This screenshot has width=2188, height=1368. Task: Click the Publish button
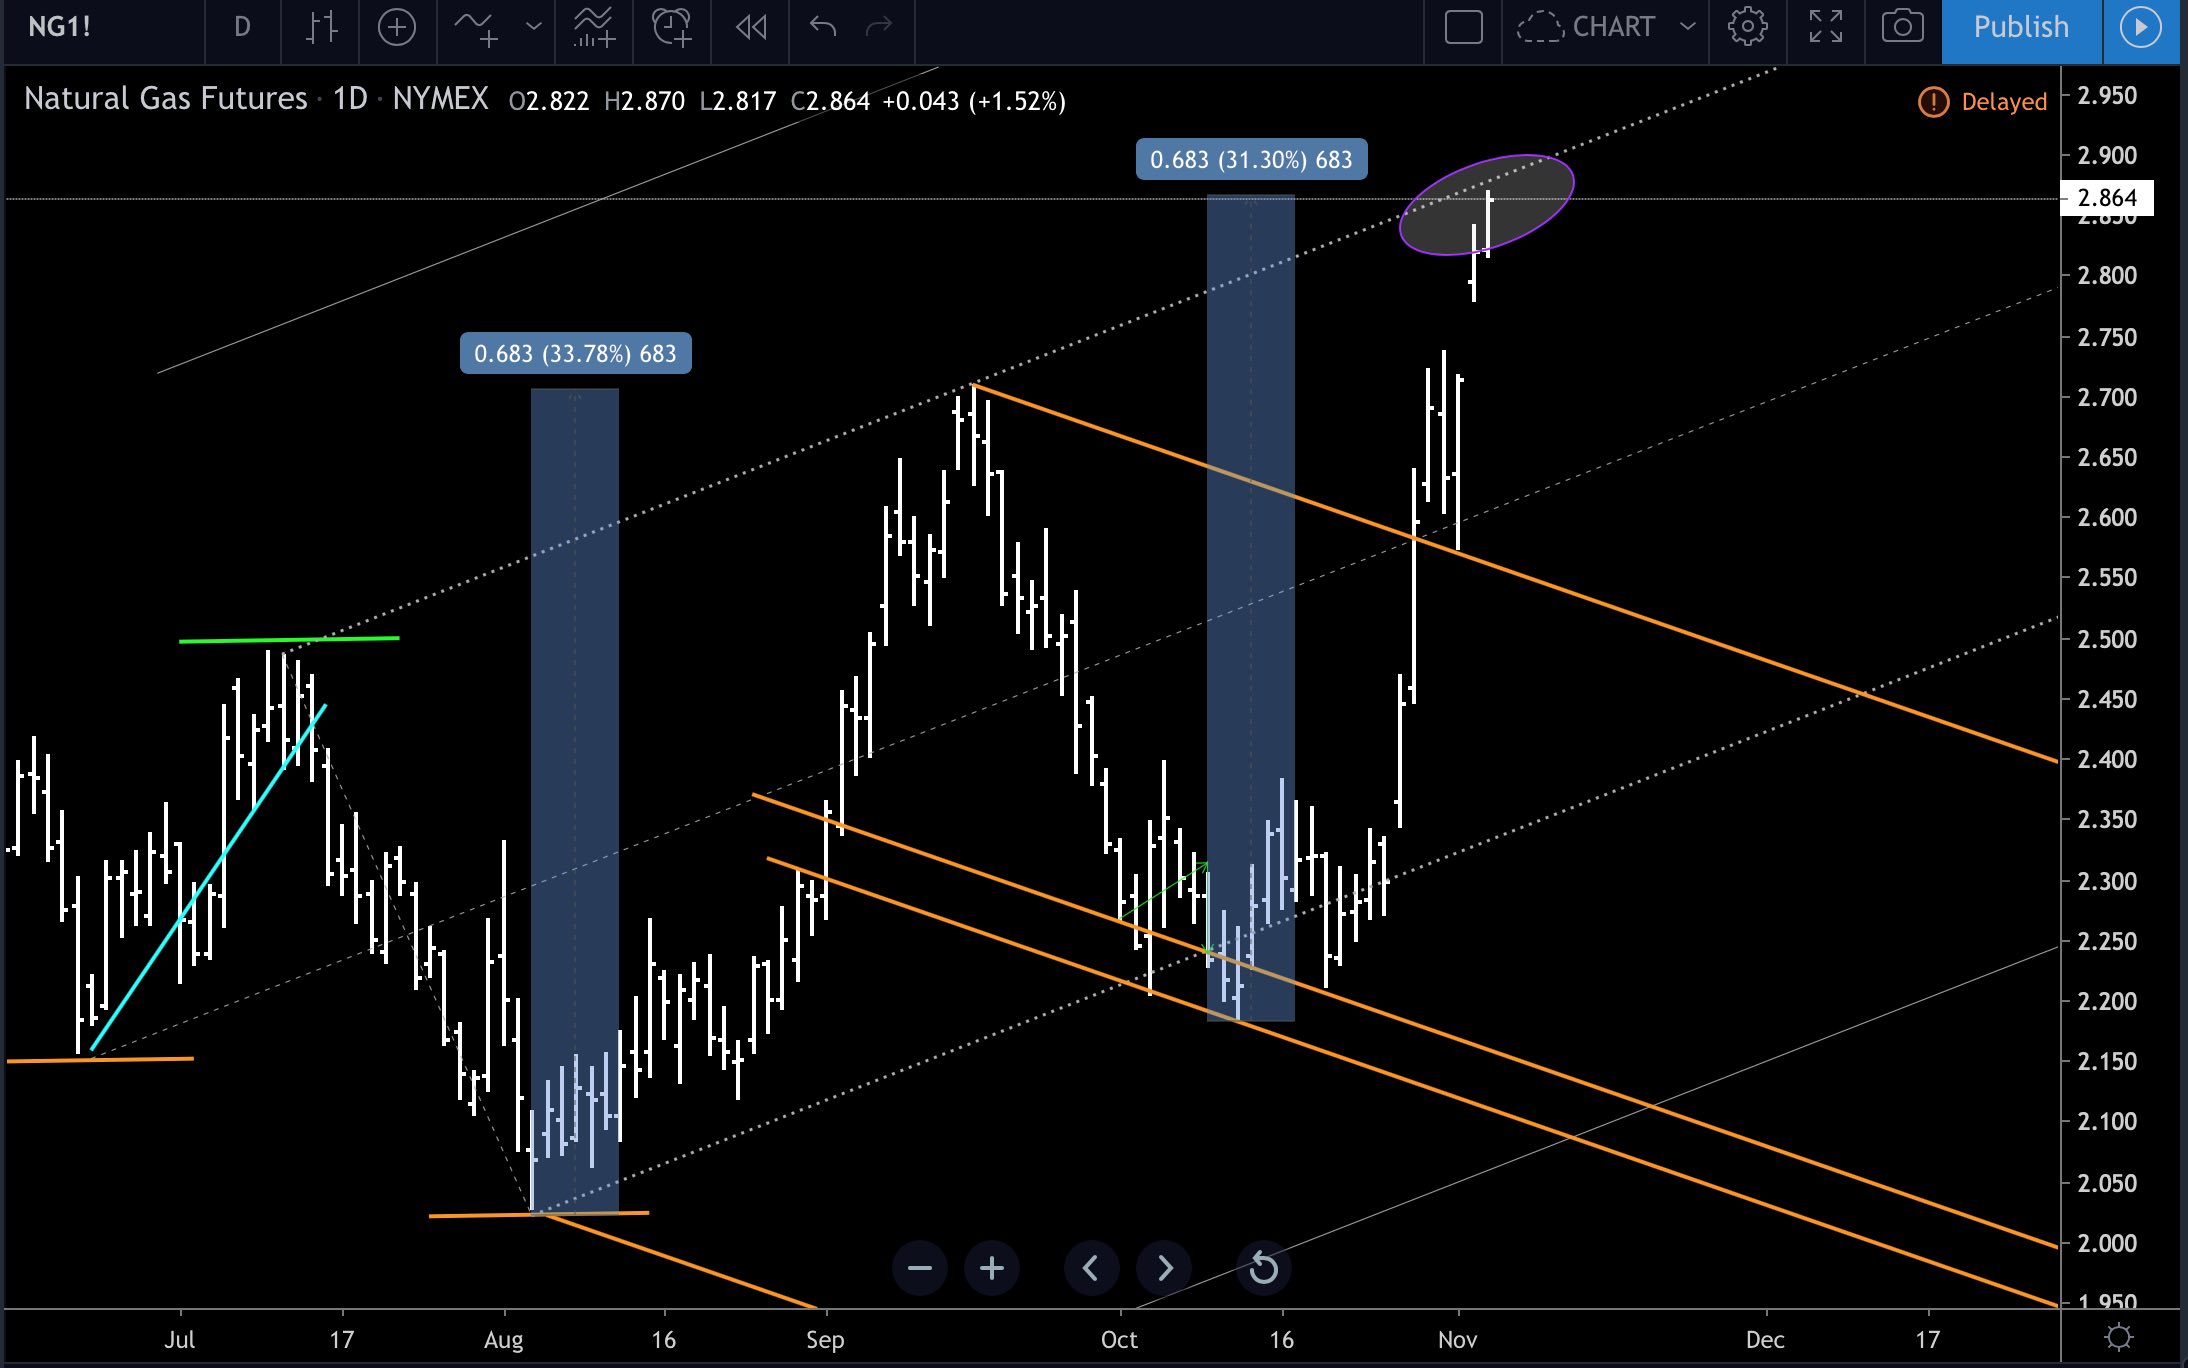click(x=2021, y=27)
